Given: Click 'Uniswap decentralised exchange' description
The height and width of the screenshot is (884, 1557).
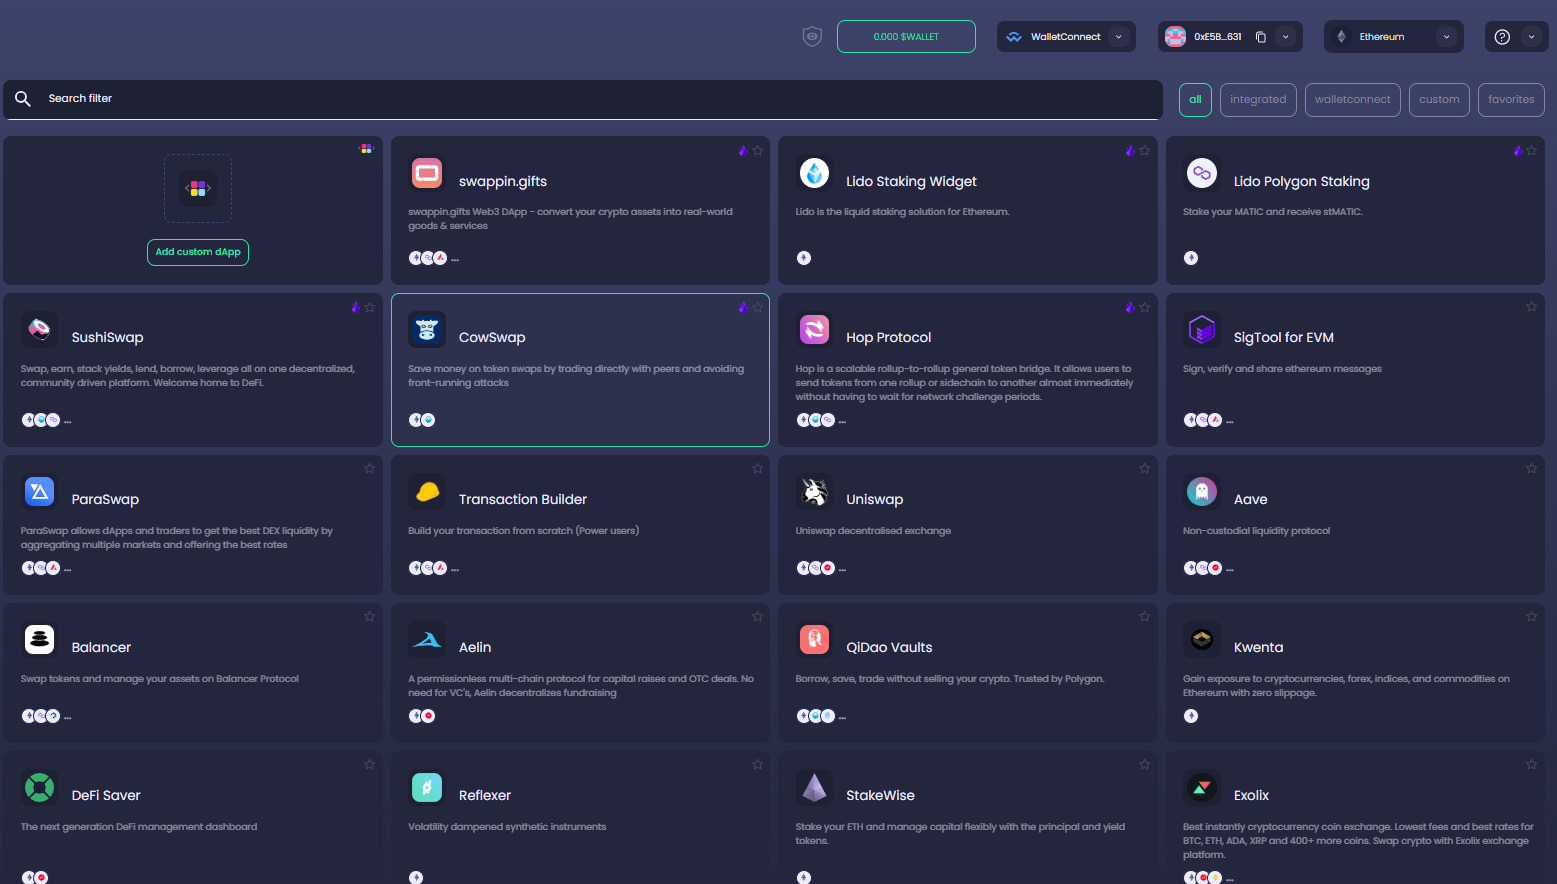Looking at the screenshot, I should click(873, 531).
